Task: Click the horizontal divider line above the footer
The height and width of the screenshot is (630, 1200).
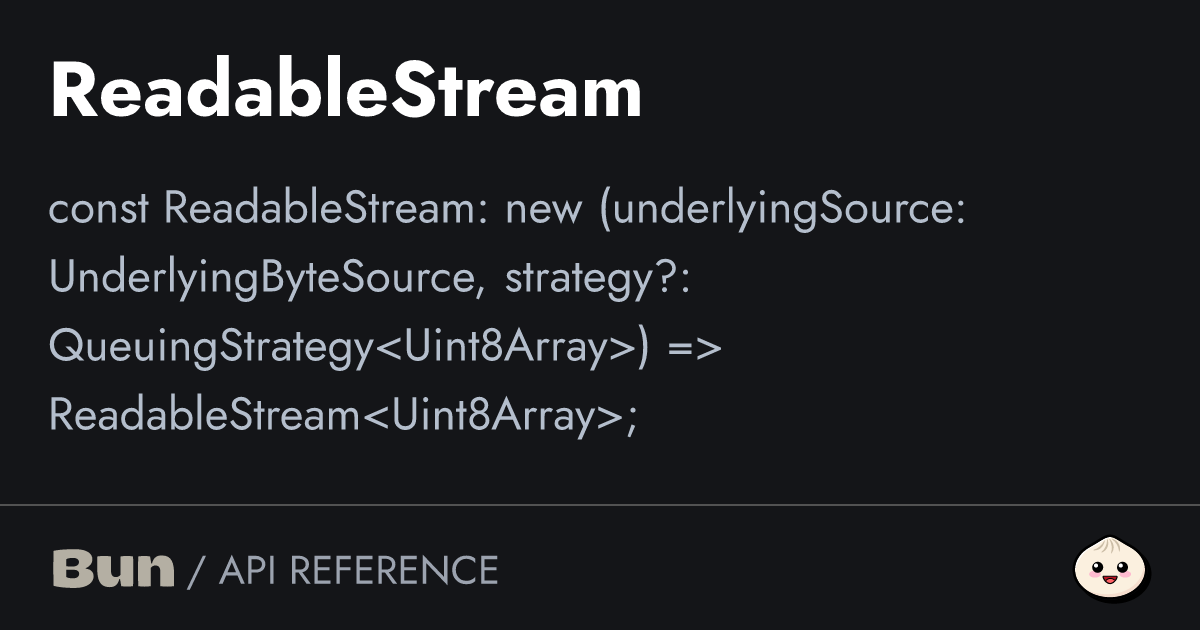Action: pyautogui.click(x=600, y=506)
